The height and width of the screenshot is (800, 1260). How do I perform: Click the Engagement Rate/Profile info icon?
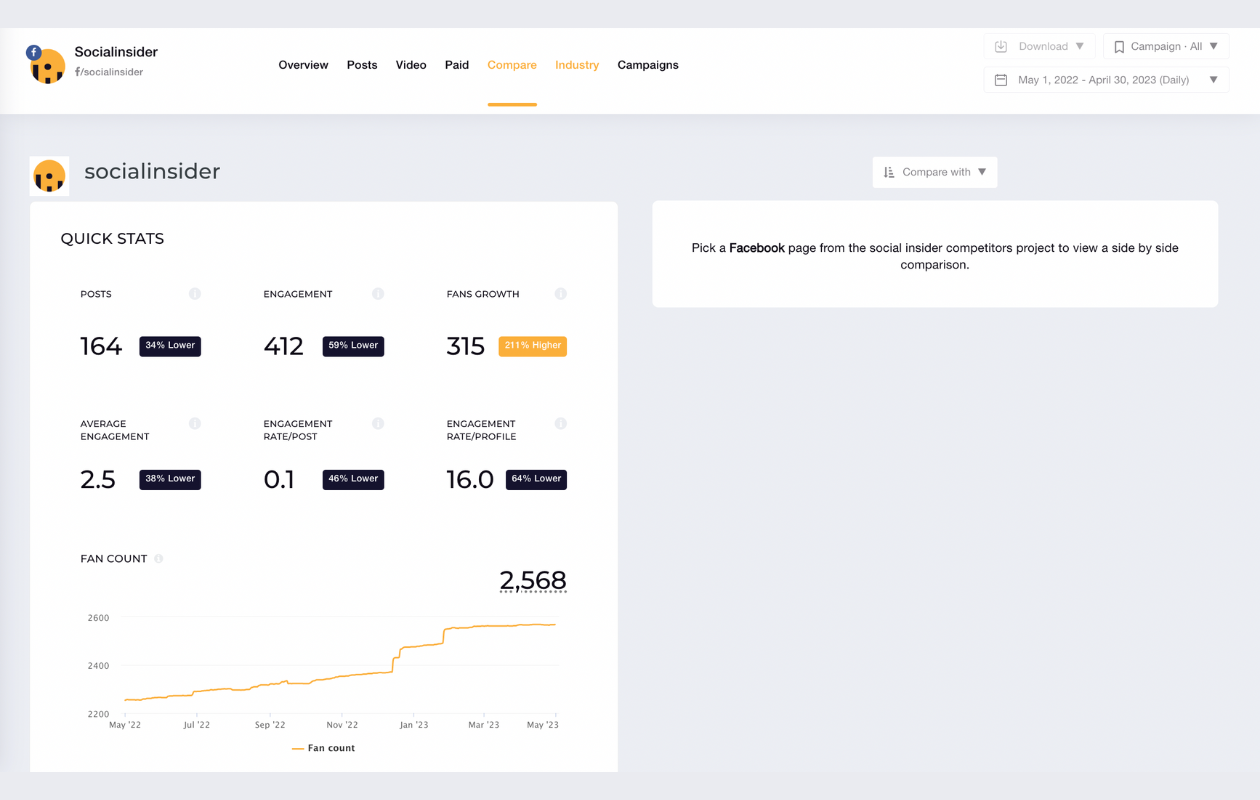pyautogui.click(x=561, y=424)
